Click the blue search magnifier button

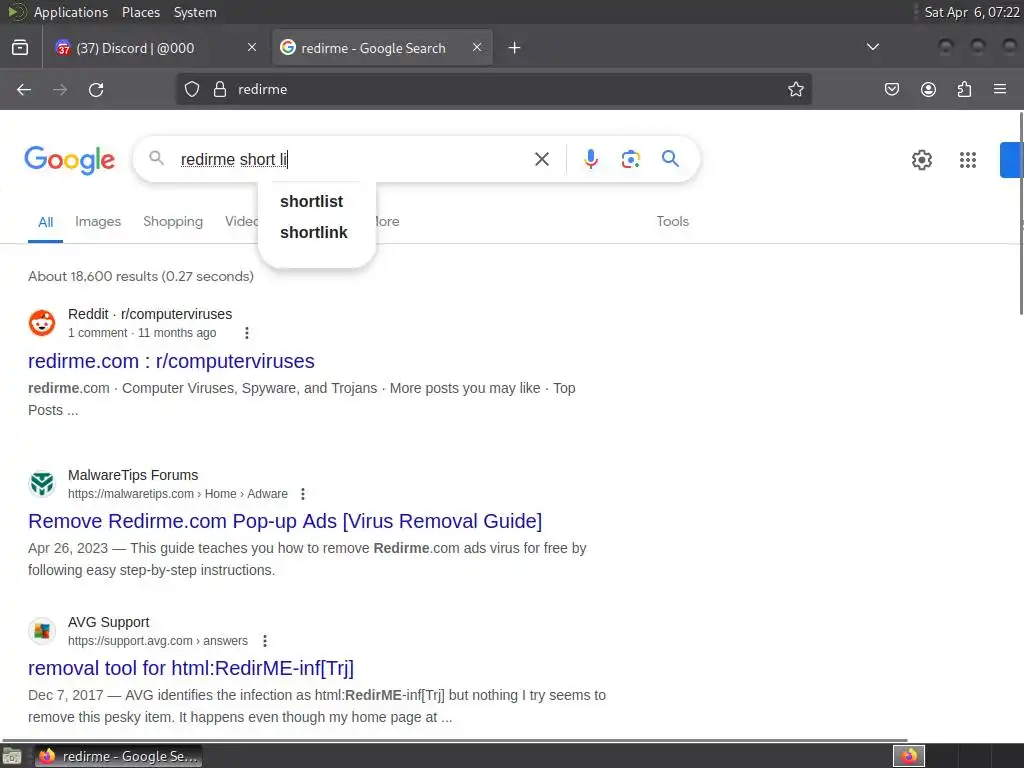(x=670, y=158)
